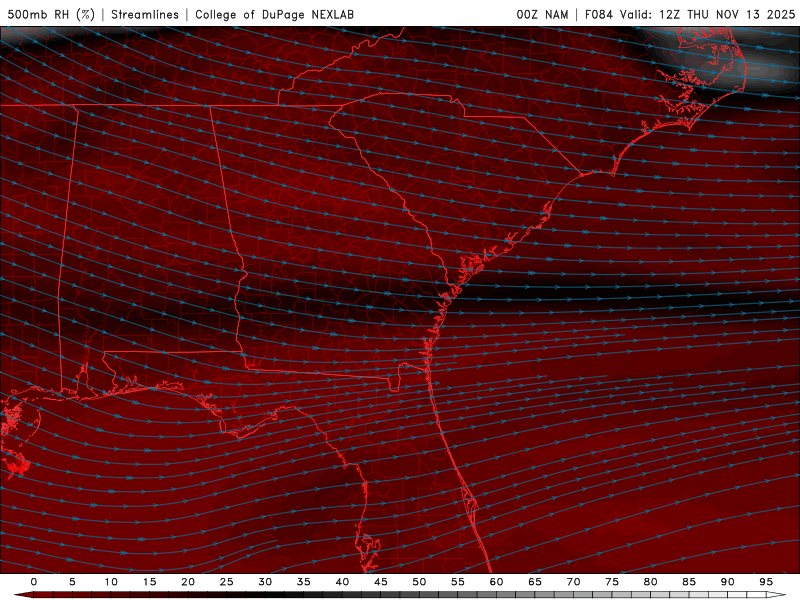Click the "45" label on the color scale
This screenshot has width=800, height=600.
pyautogui.click(x=381, y=582)
